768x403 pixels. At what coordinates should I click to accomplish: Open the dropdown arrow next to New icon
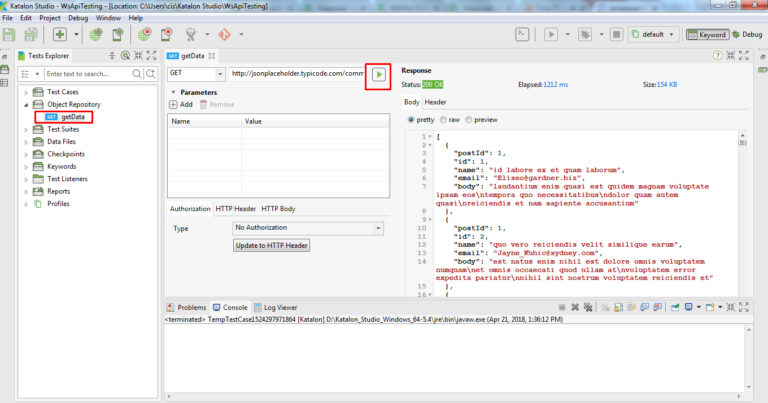[76, 34]
